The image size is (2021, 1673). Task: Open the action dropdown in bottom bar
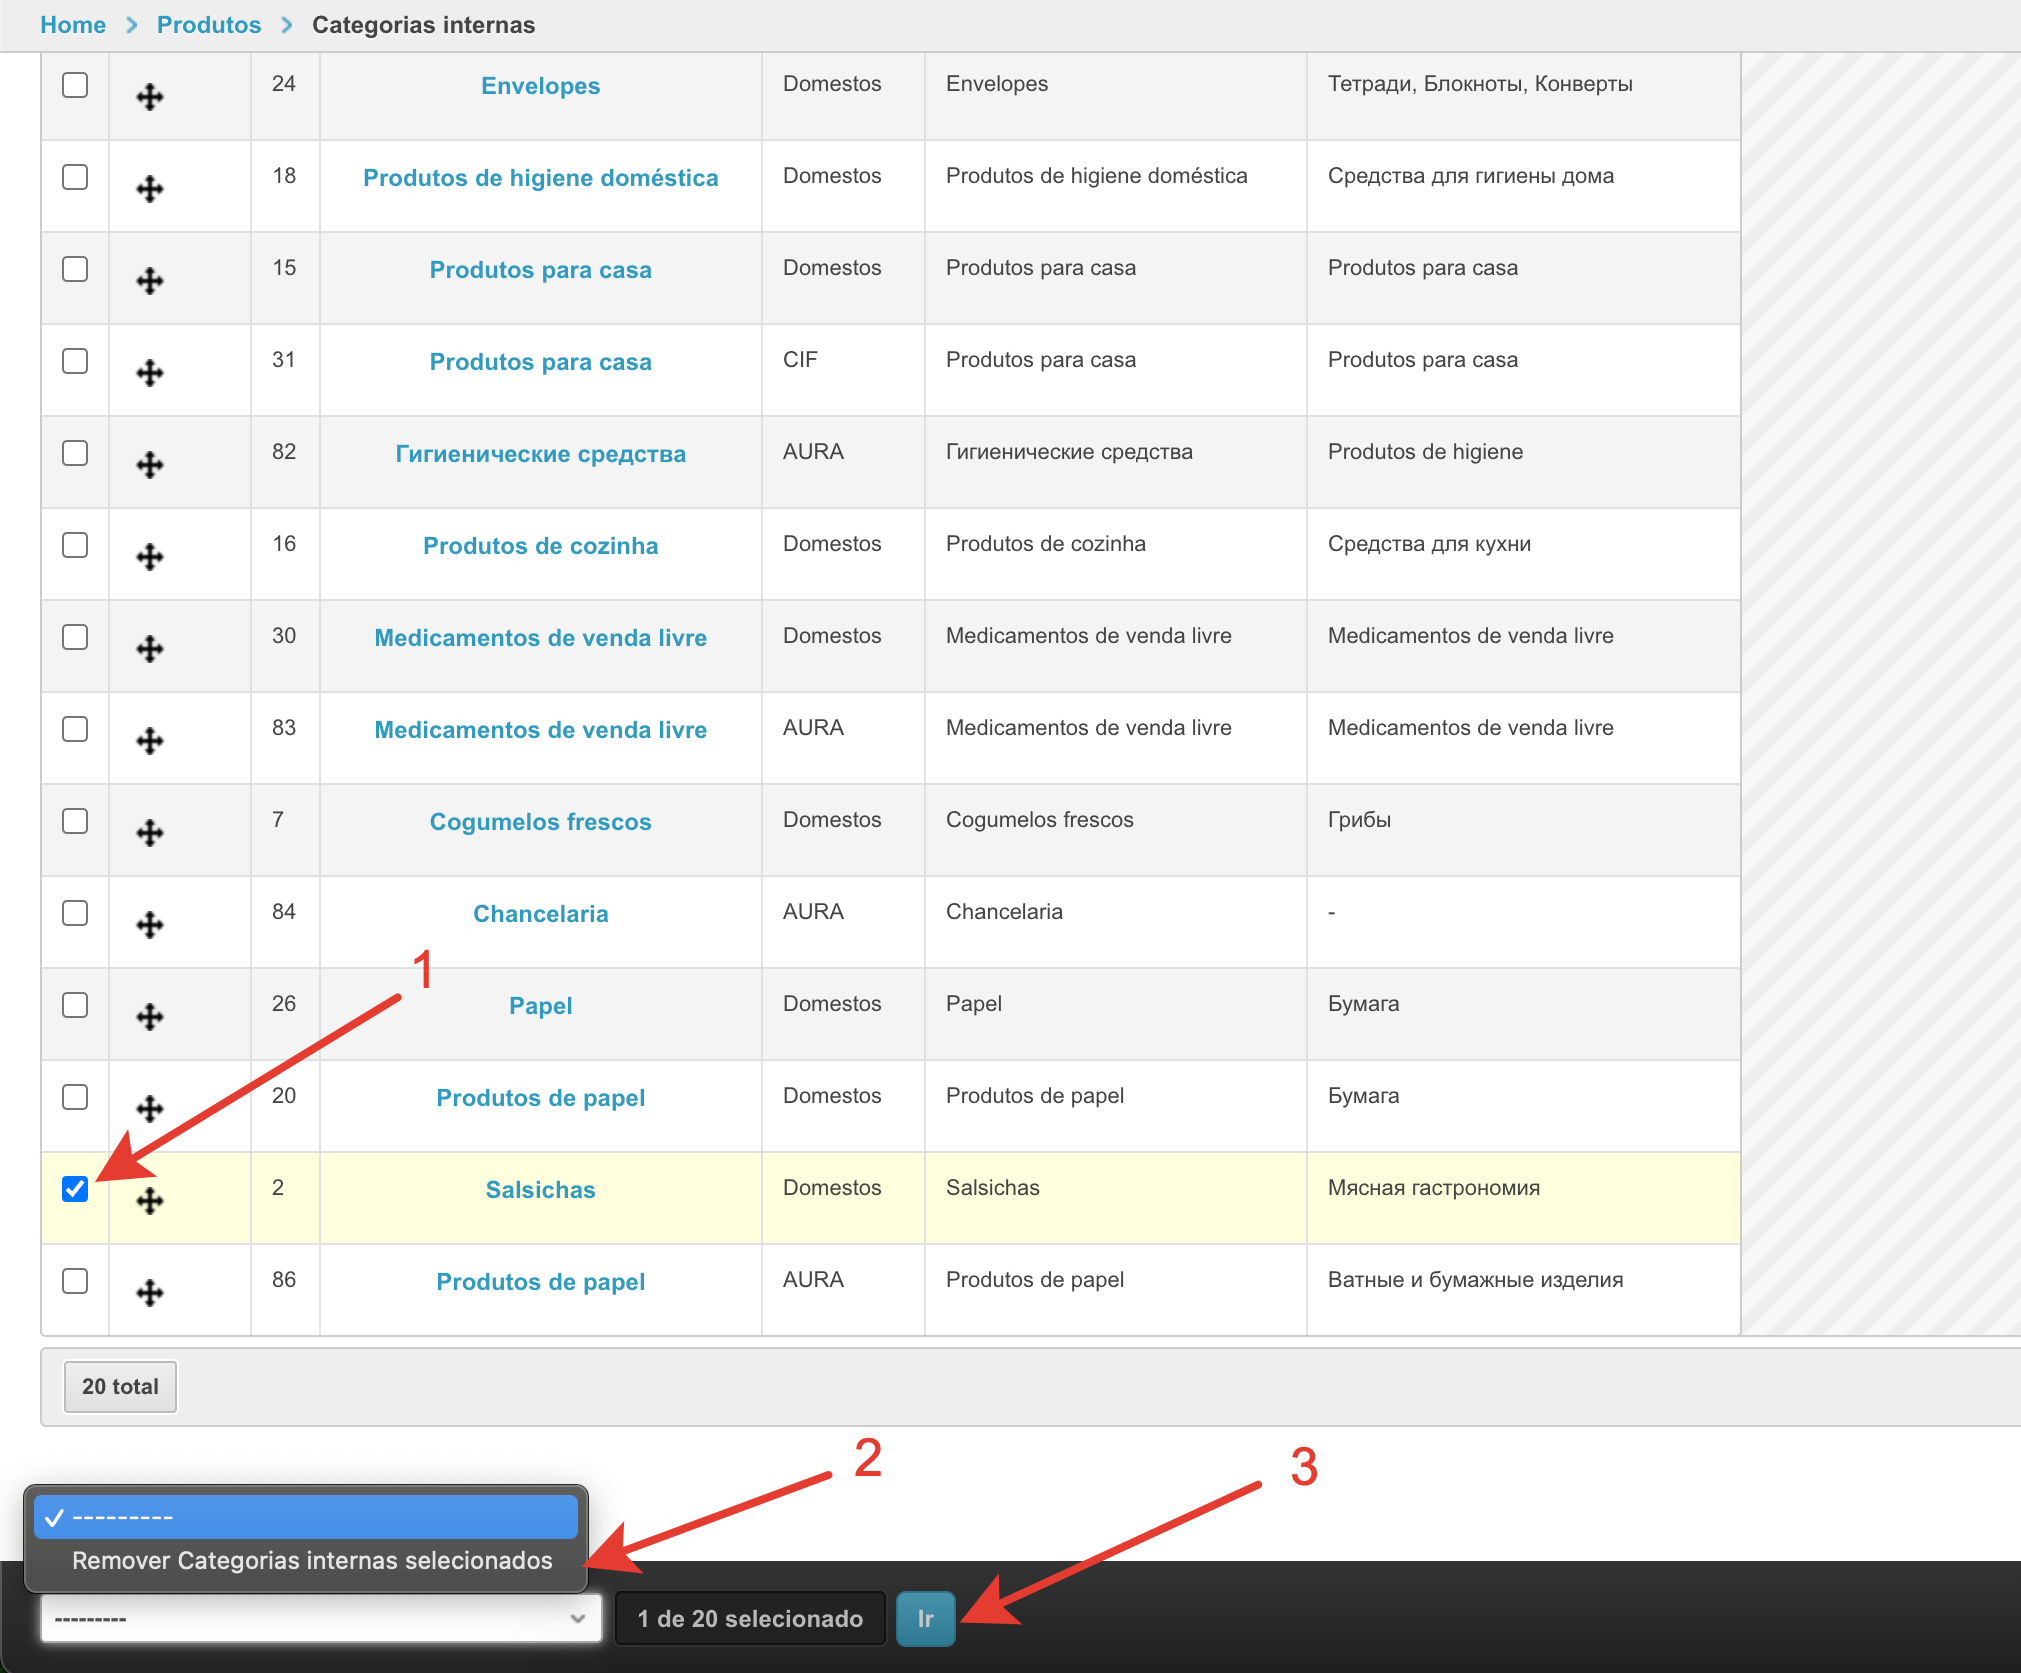point(321,1618)
